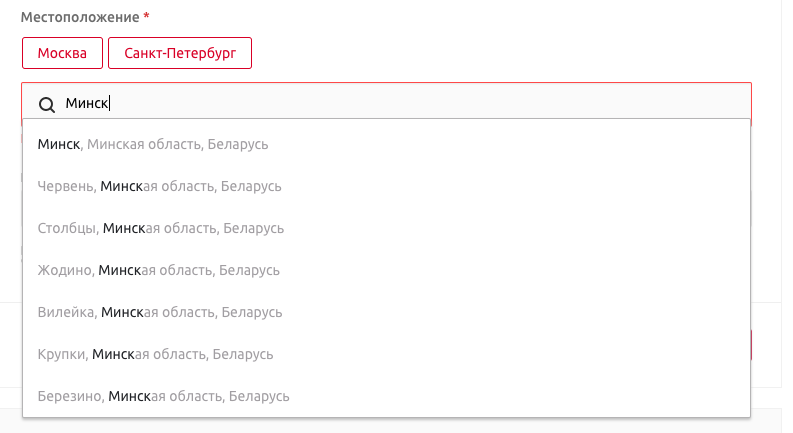Place cursor after the typed Минск text
The width and height of the screenshot is (793, 433).
click(x=109, y=103)
